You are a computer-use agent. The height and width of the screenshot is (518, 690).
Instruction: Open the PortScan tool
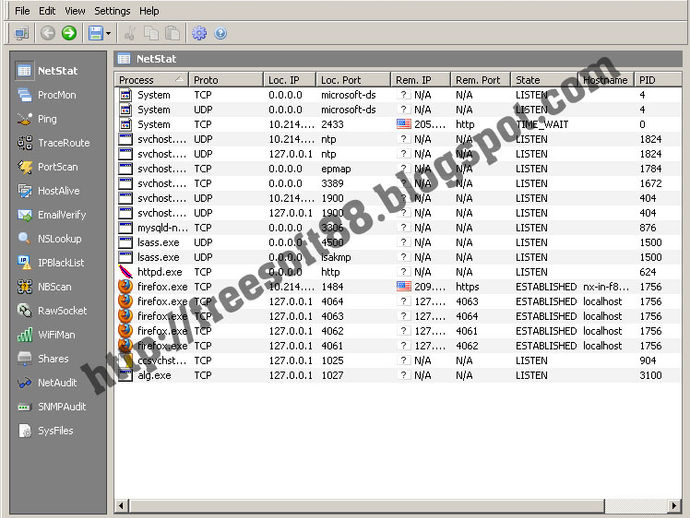[x=48, y=167]
